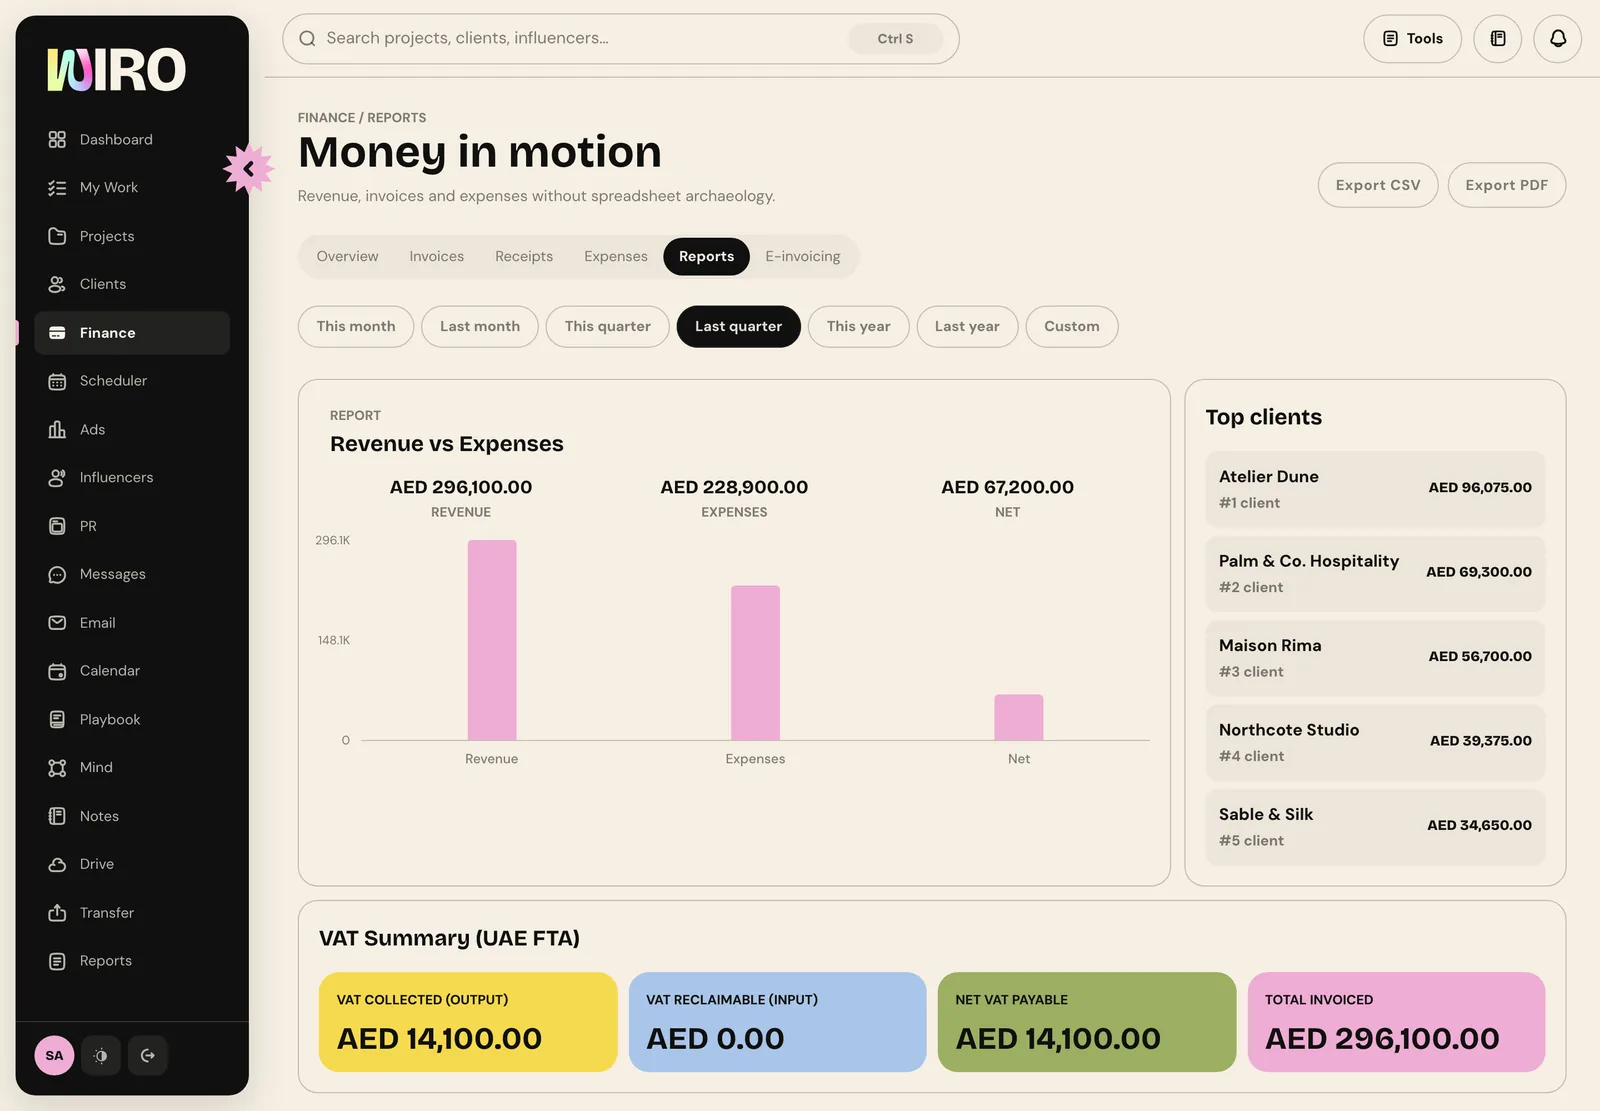1600x1111 pixels.
Task: Open Messages in the sidebar
Action: (x=132, y=574)
